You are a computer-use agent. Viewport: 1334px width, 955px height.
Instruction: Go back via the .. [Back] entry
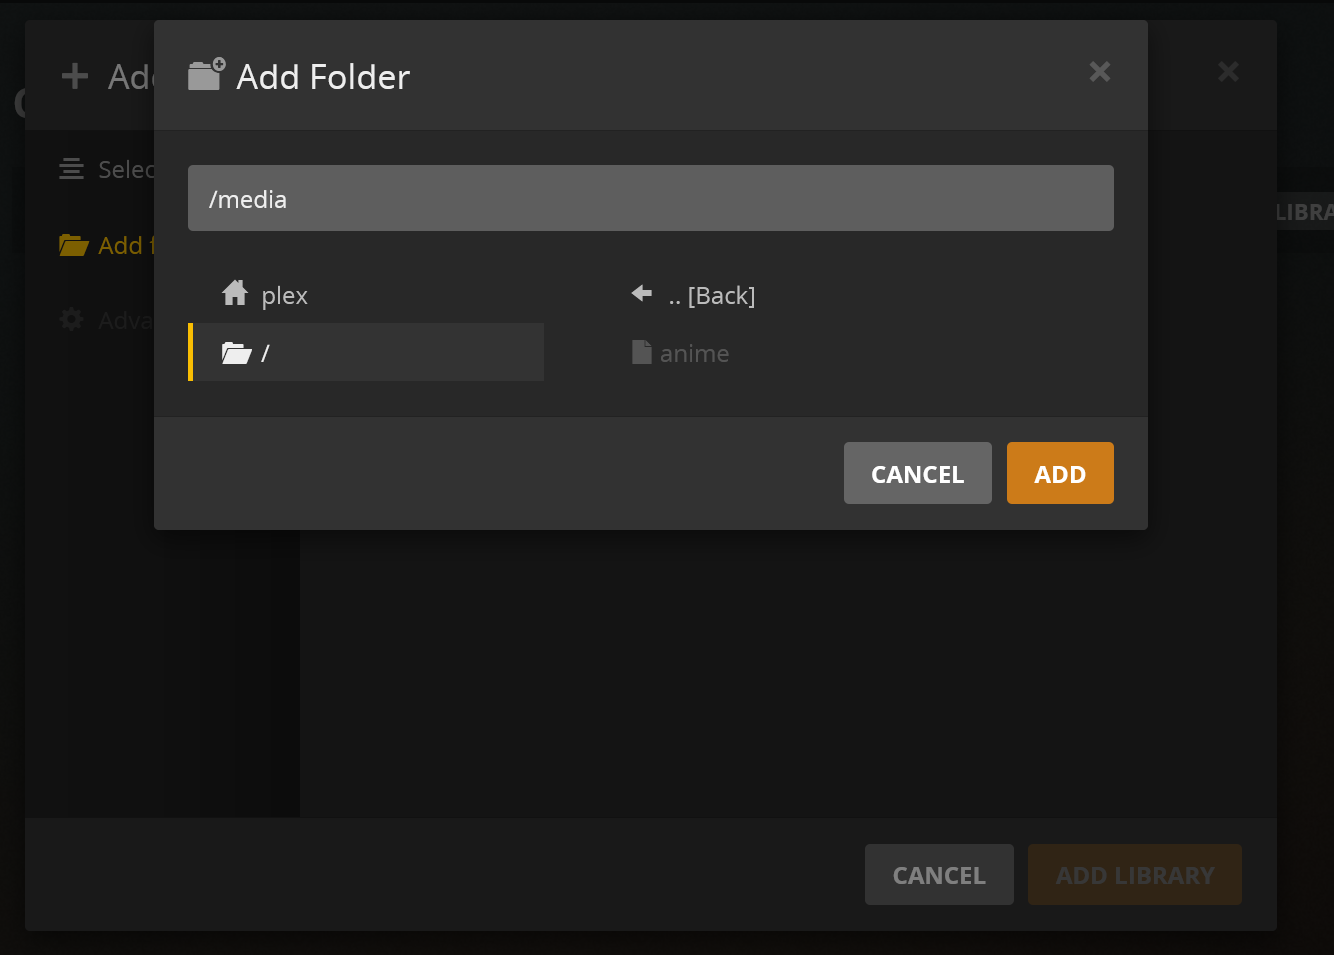coord(711,296)
